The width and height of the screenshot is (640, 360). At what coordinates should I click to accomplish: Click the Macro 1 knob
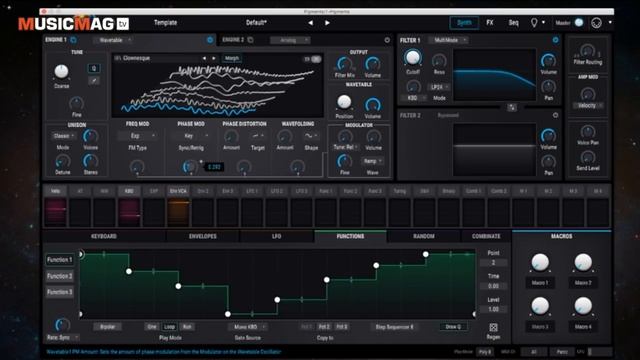tap(540, 262)
